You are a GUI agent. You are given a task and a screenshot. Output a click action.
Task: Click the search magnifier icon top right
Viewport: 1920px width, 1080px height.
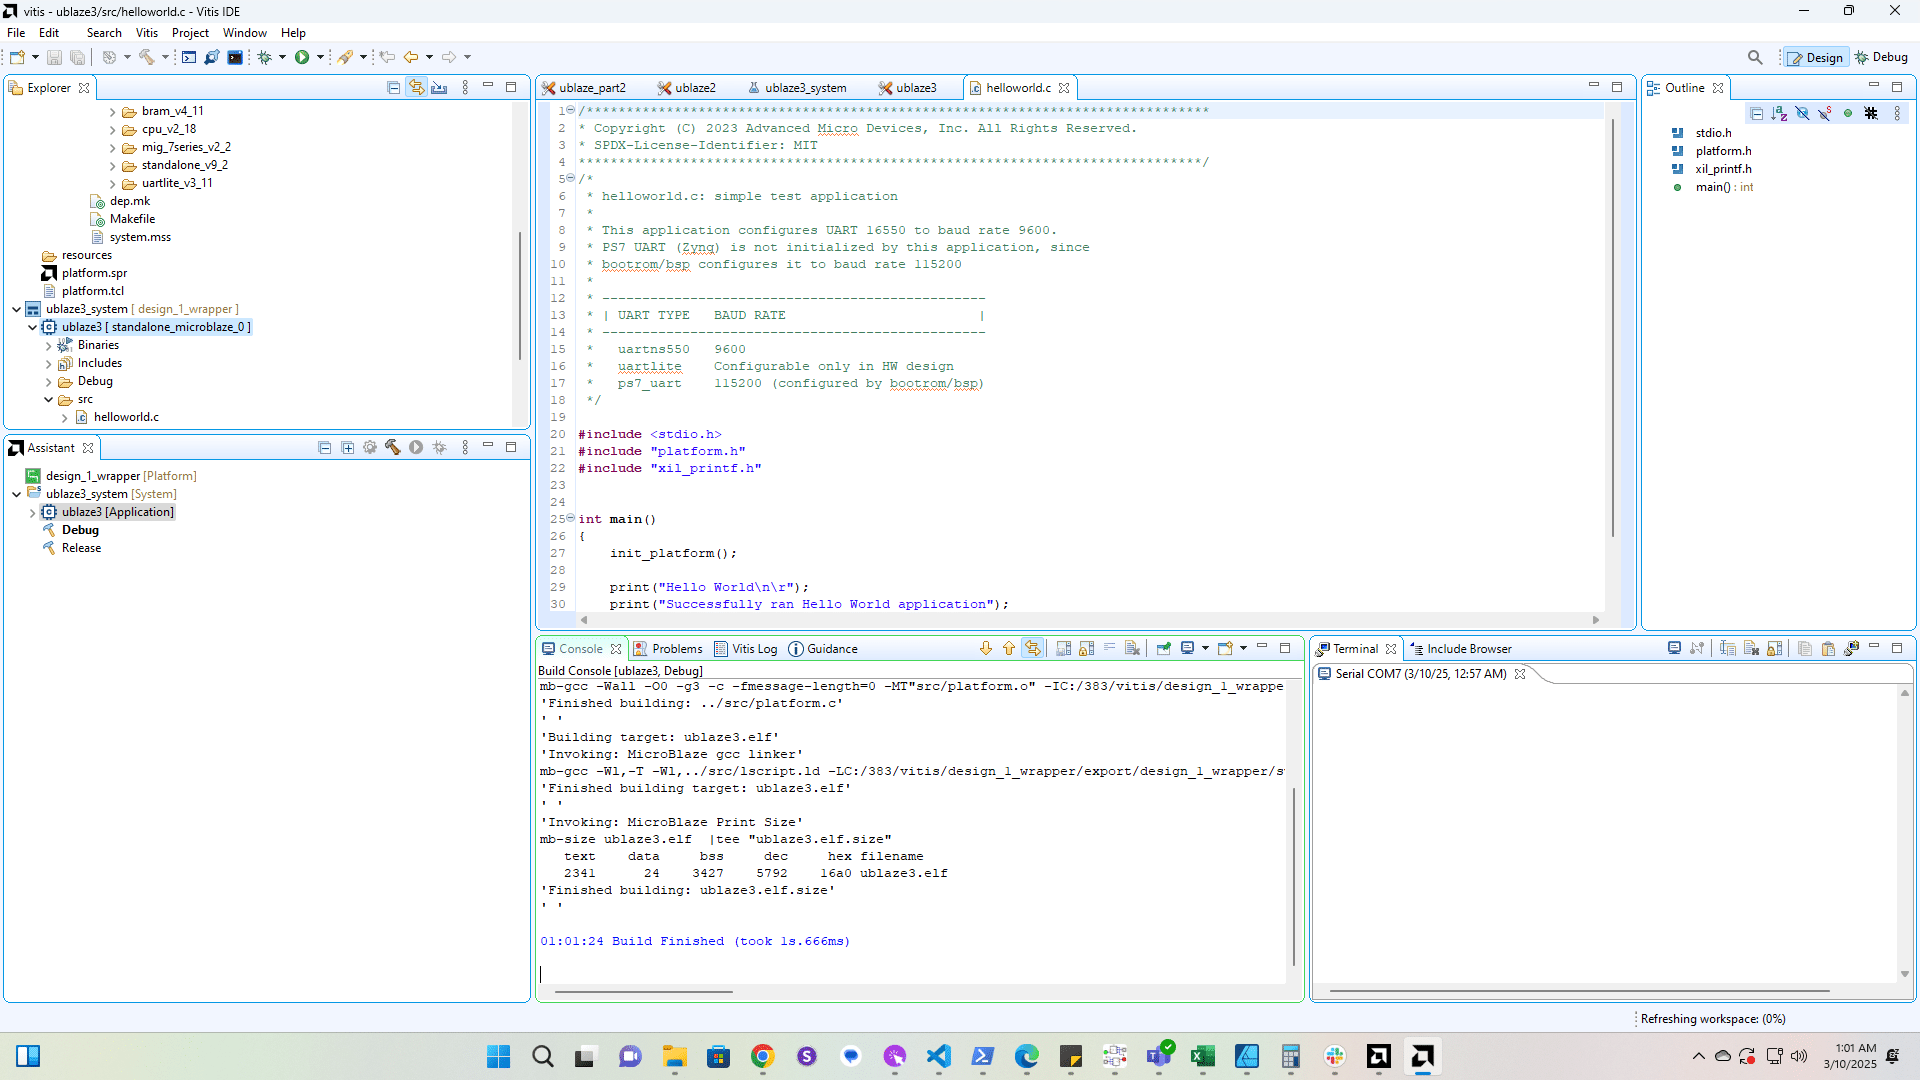tap(1754, 57)
